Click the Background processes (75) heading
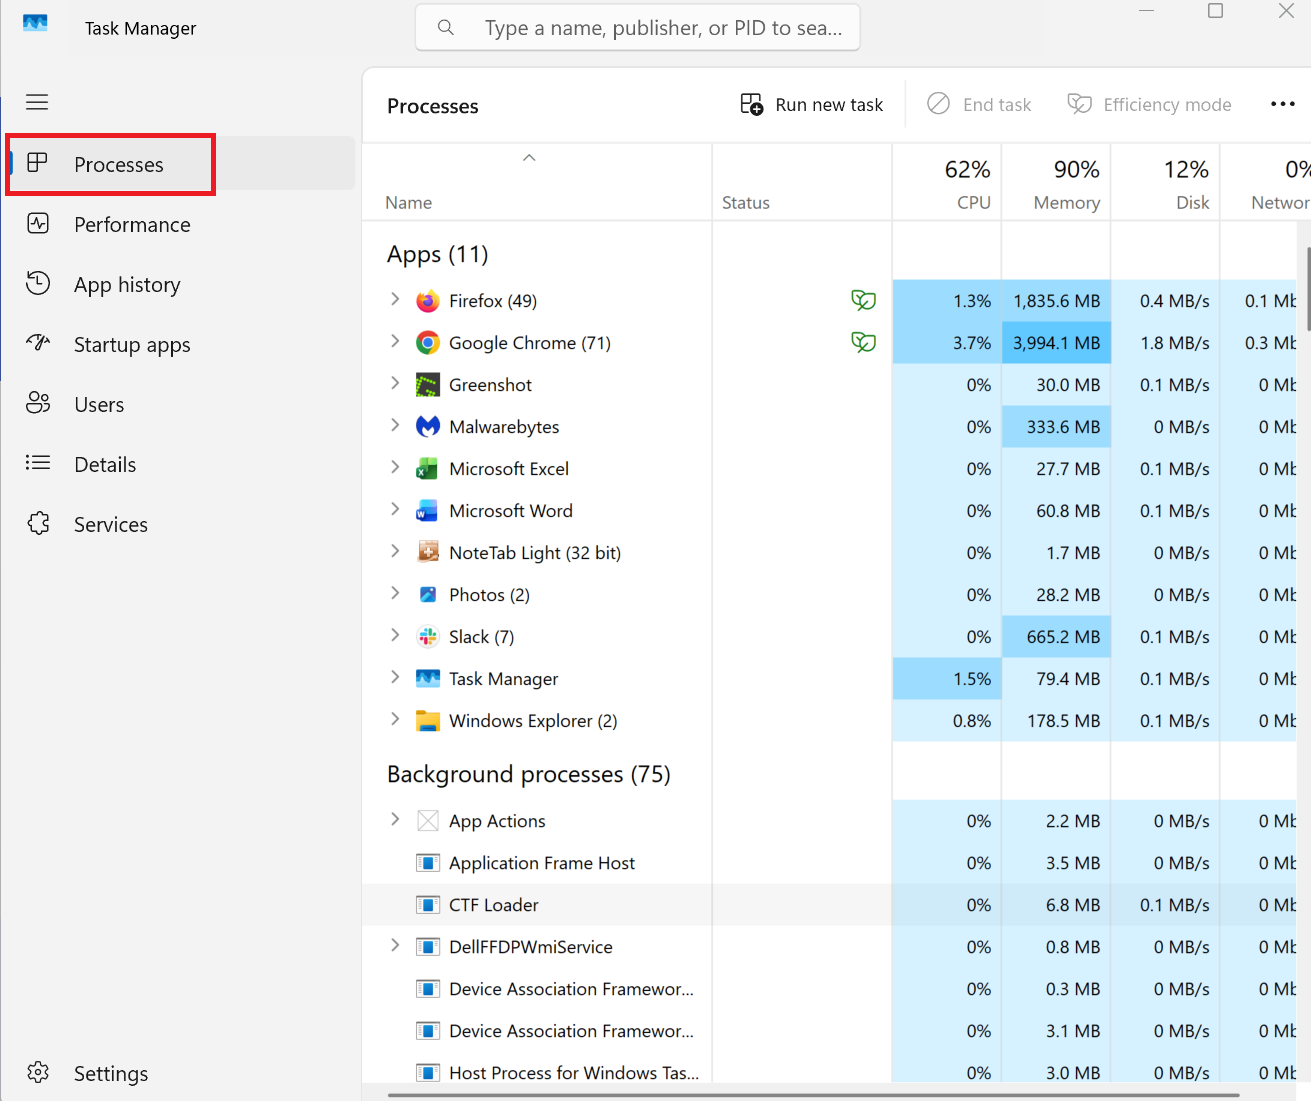This screenshot has width=1311, height=1101. tap(528, 774)
